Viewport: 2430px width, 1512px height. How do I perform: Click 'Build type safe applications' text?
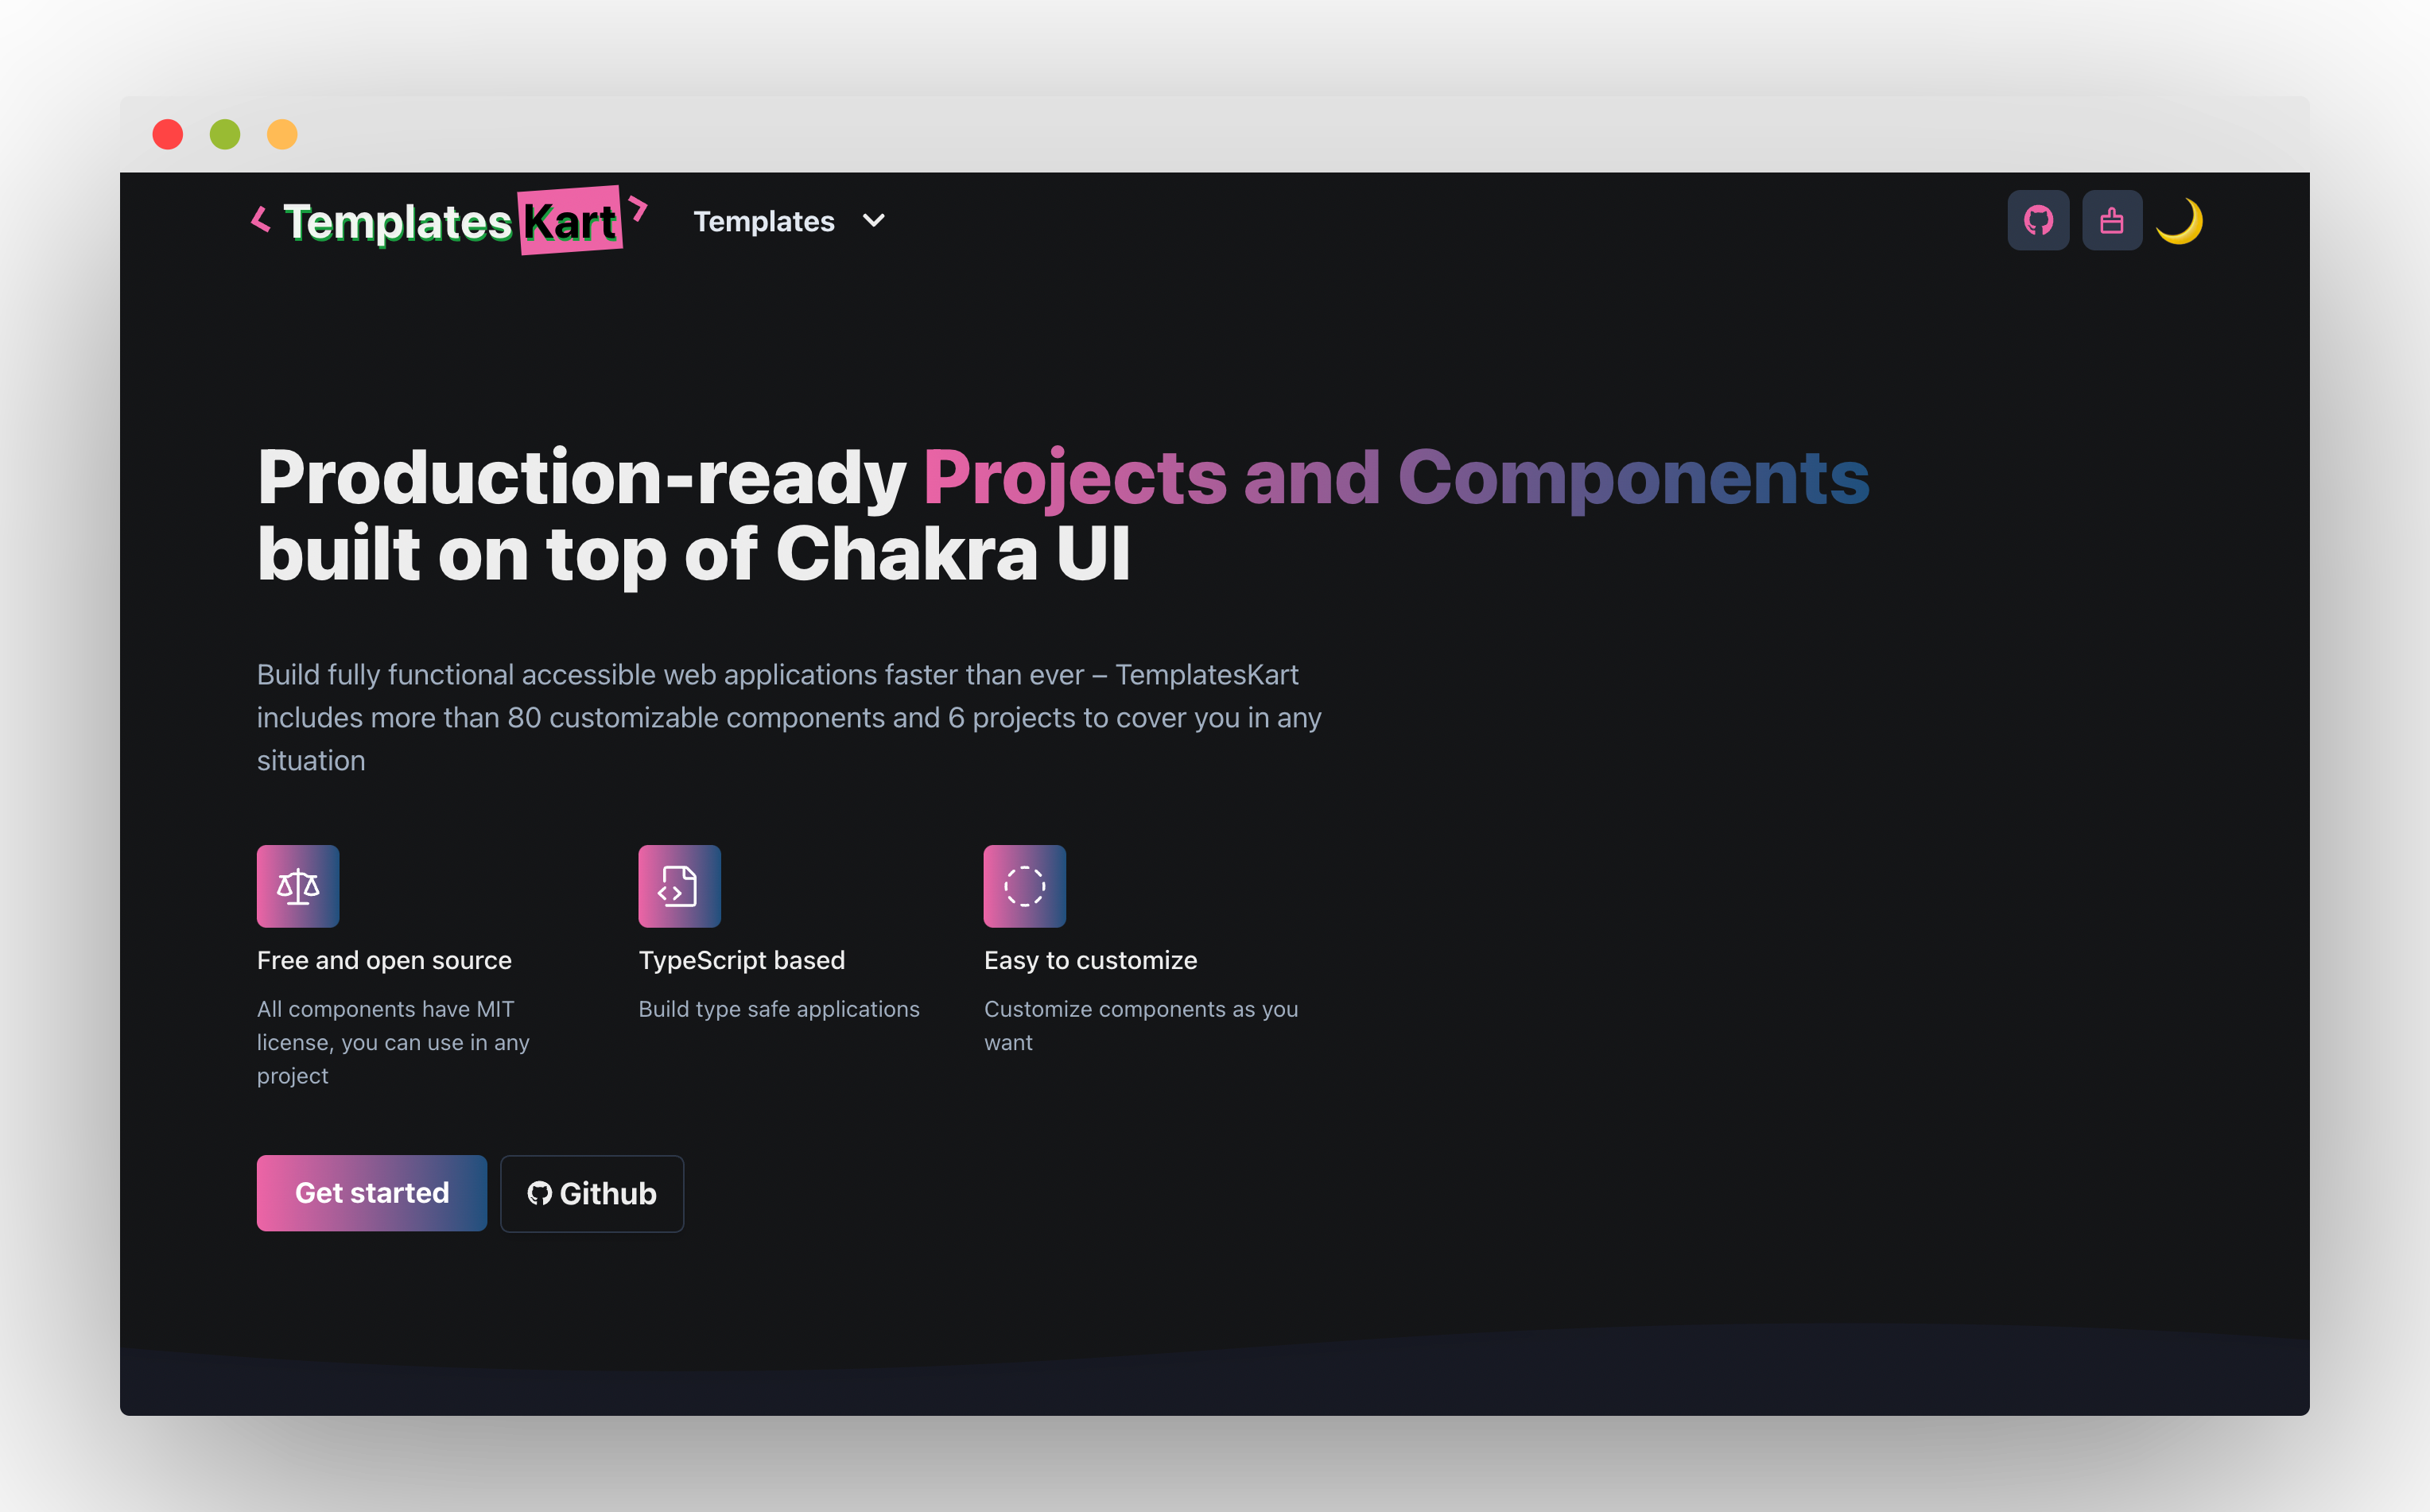tap(779, 1009)
